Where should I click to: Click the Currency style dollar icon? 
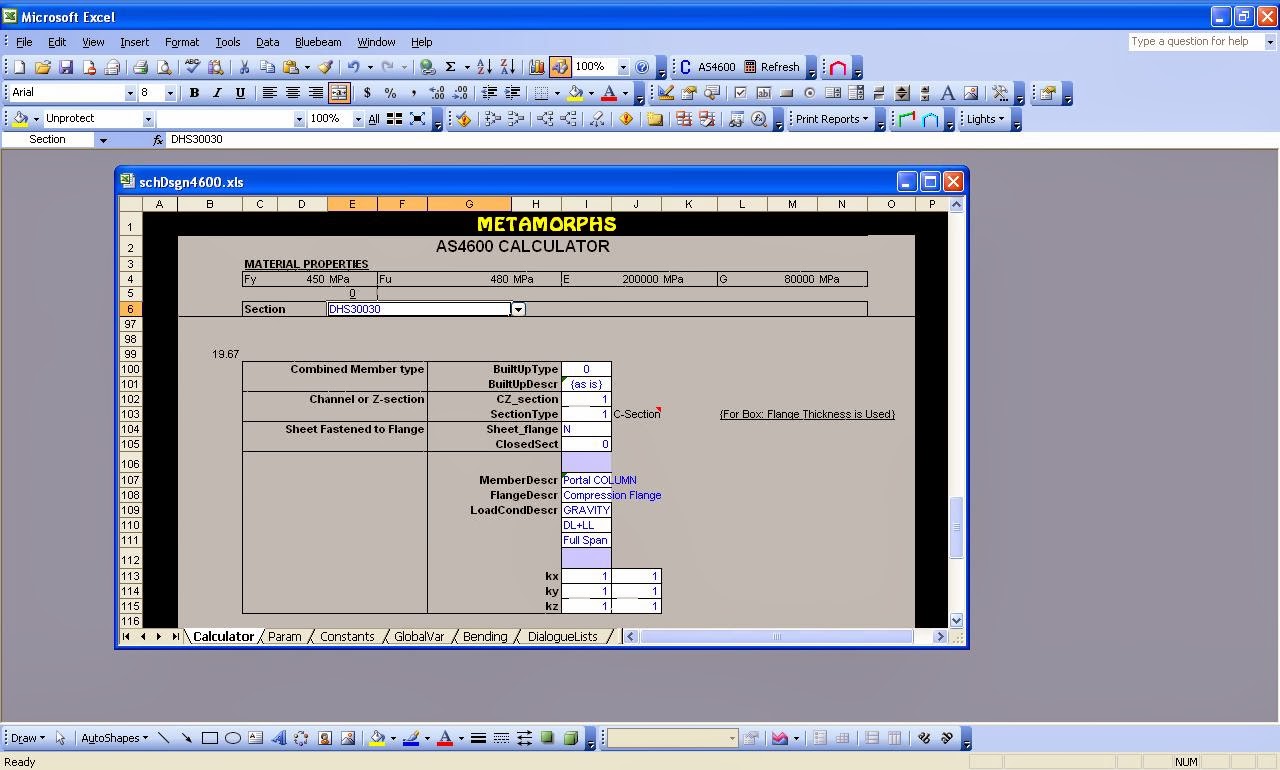(x=367, y=93)
